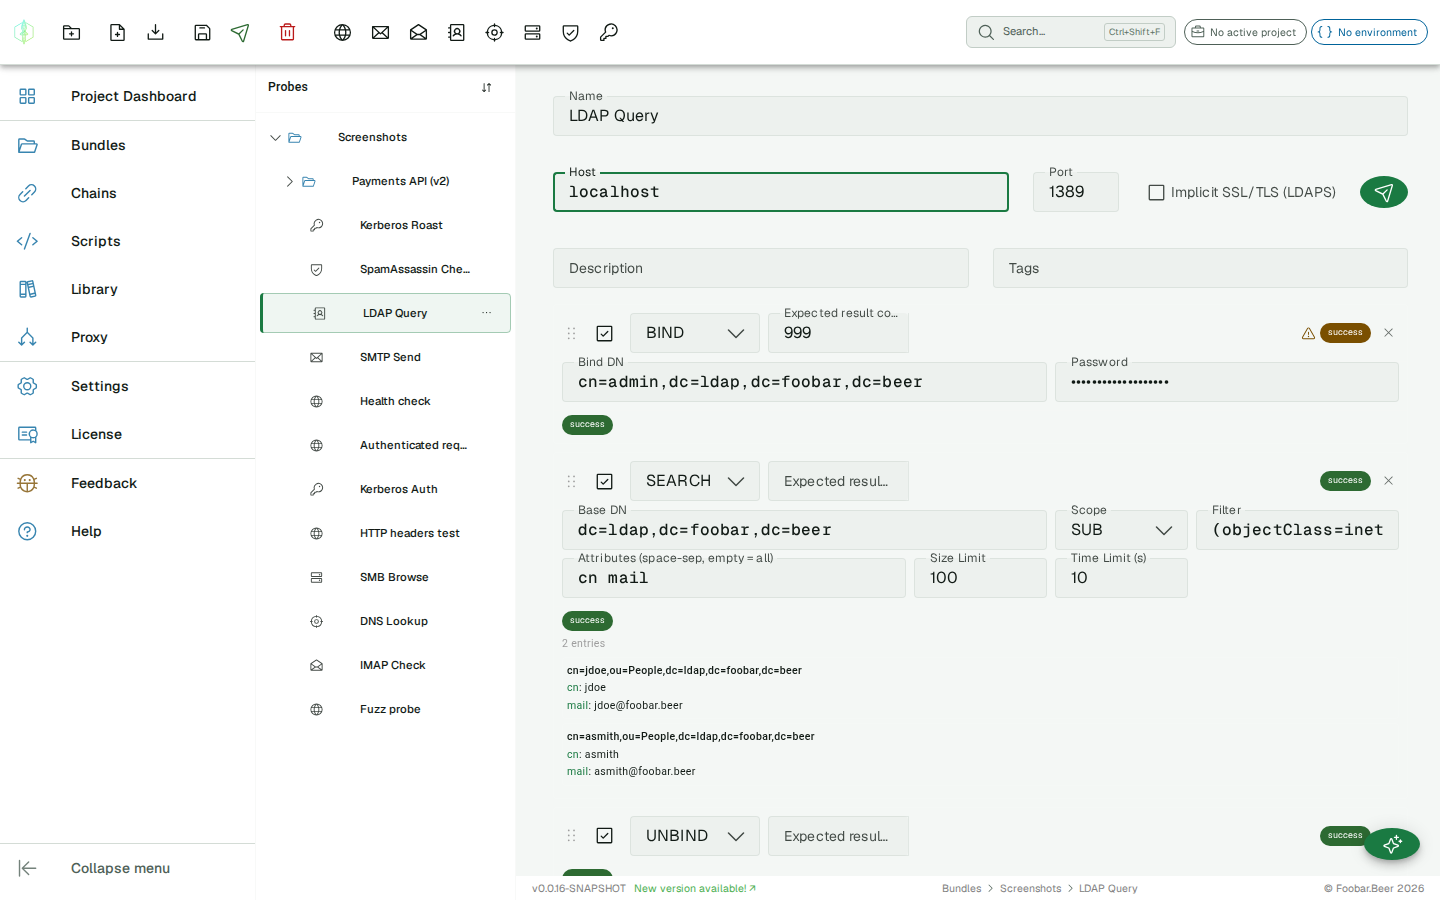Click the drag handle of BIND step
Image resolution: width=1440 pixels, height=900 pixels.
click(571, 333)
